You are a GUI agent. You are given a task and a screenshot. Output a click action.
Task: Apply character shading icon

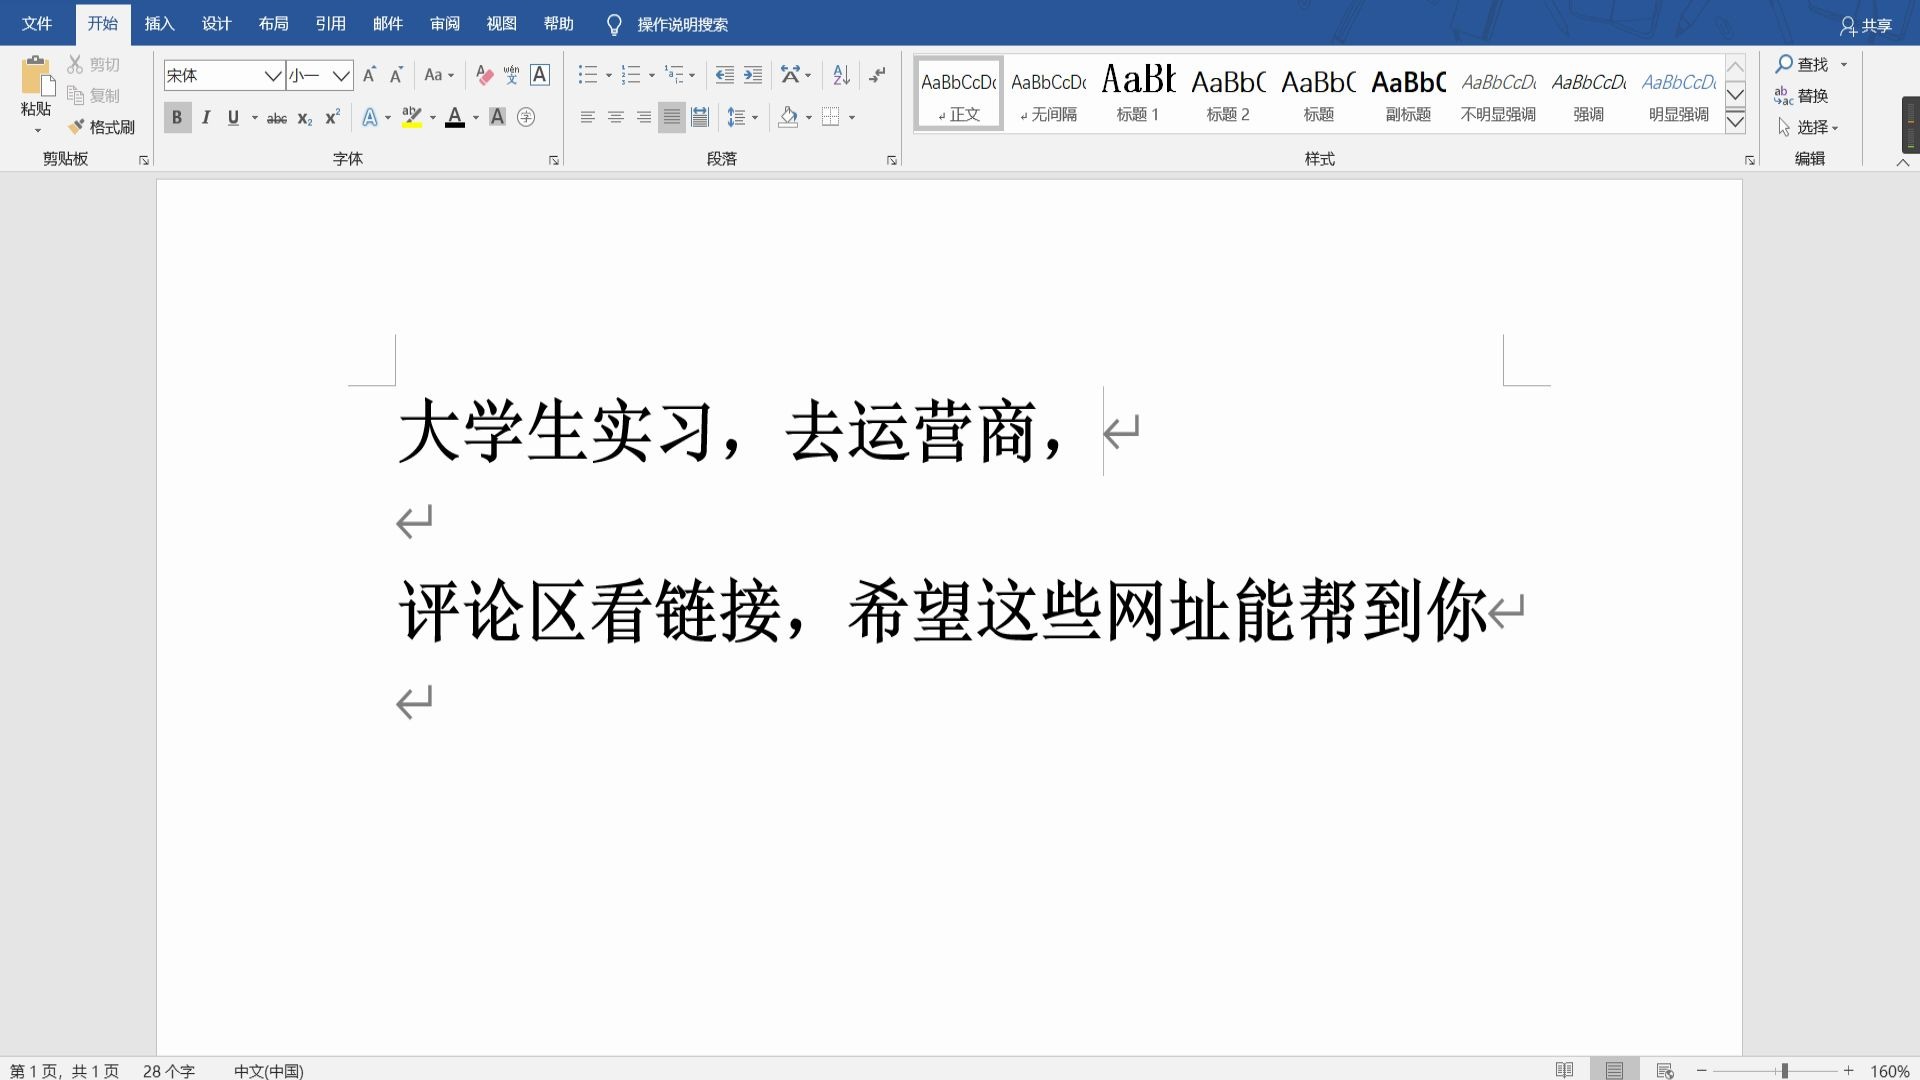pos(497,118)
